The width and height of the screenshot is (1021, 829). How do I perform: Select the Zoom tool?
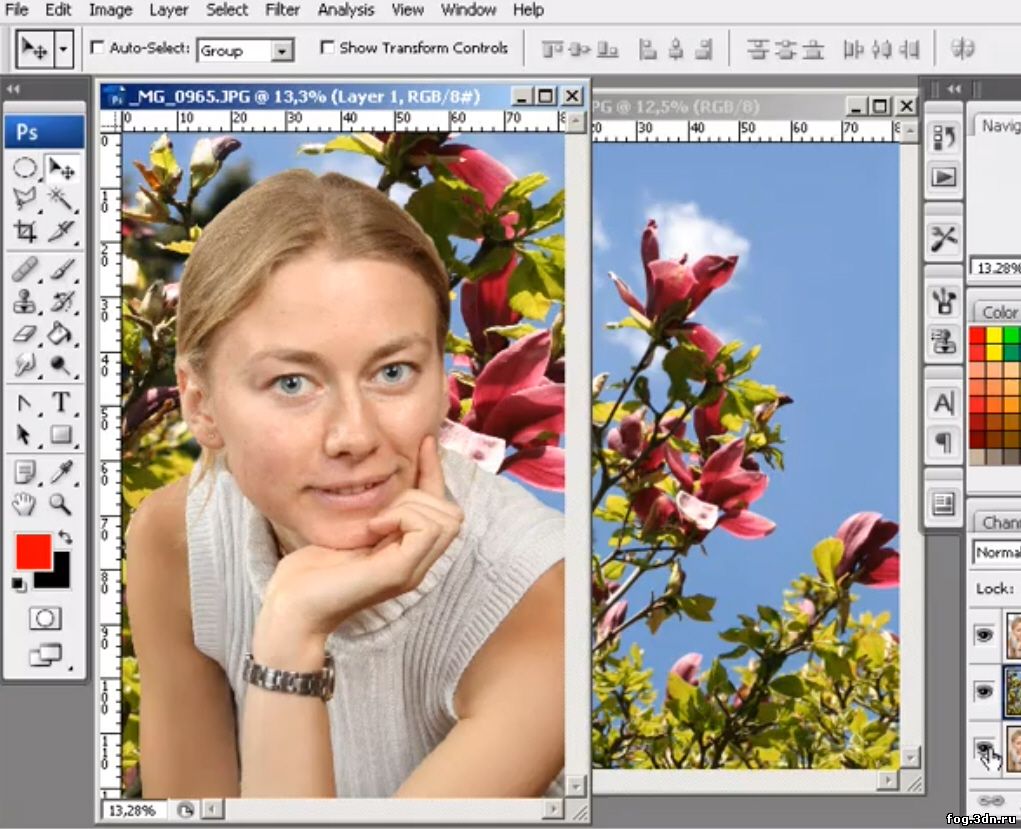coord(61,504)
